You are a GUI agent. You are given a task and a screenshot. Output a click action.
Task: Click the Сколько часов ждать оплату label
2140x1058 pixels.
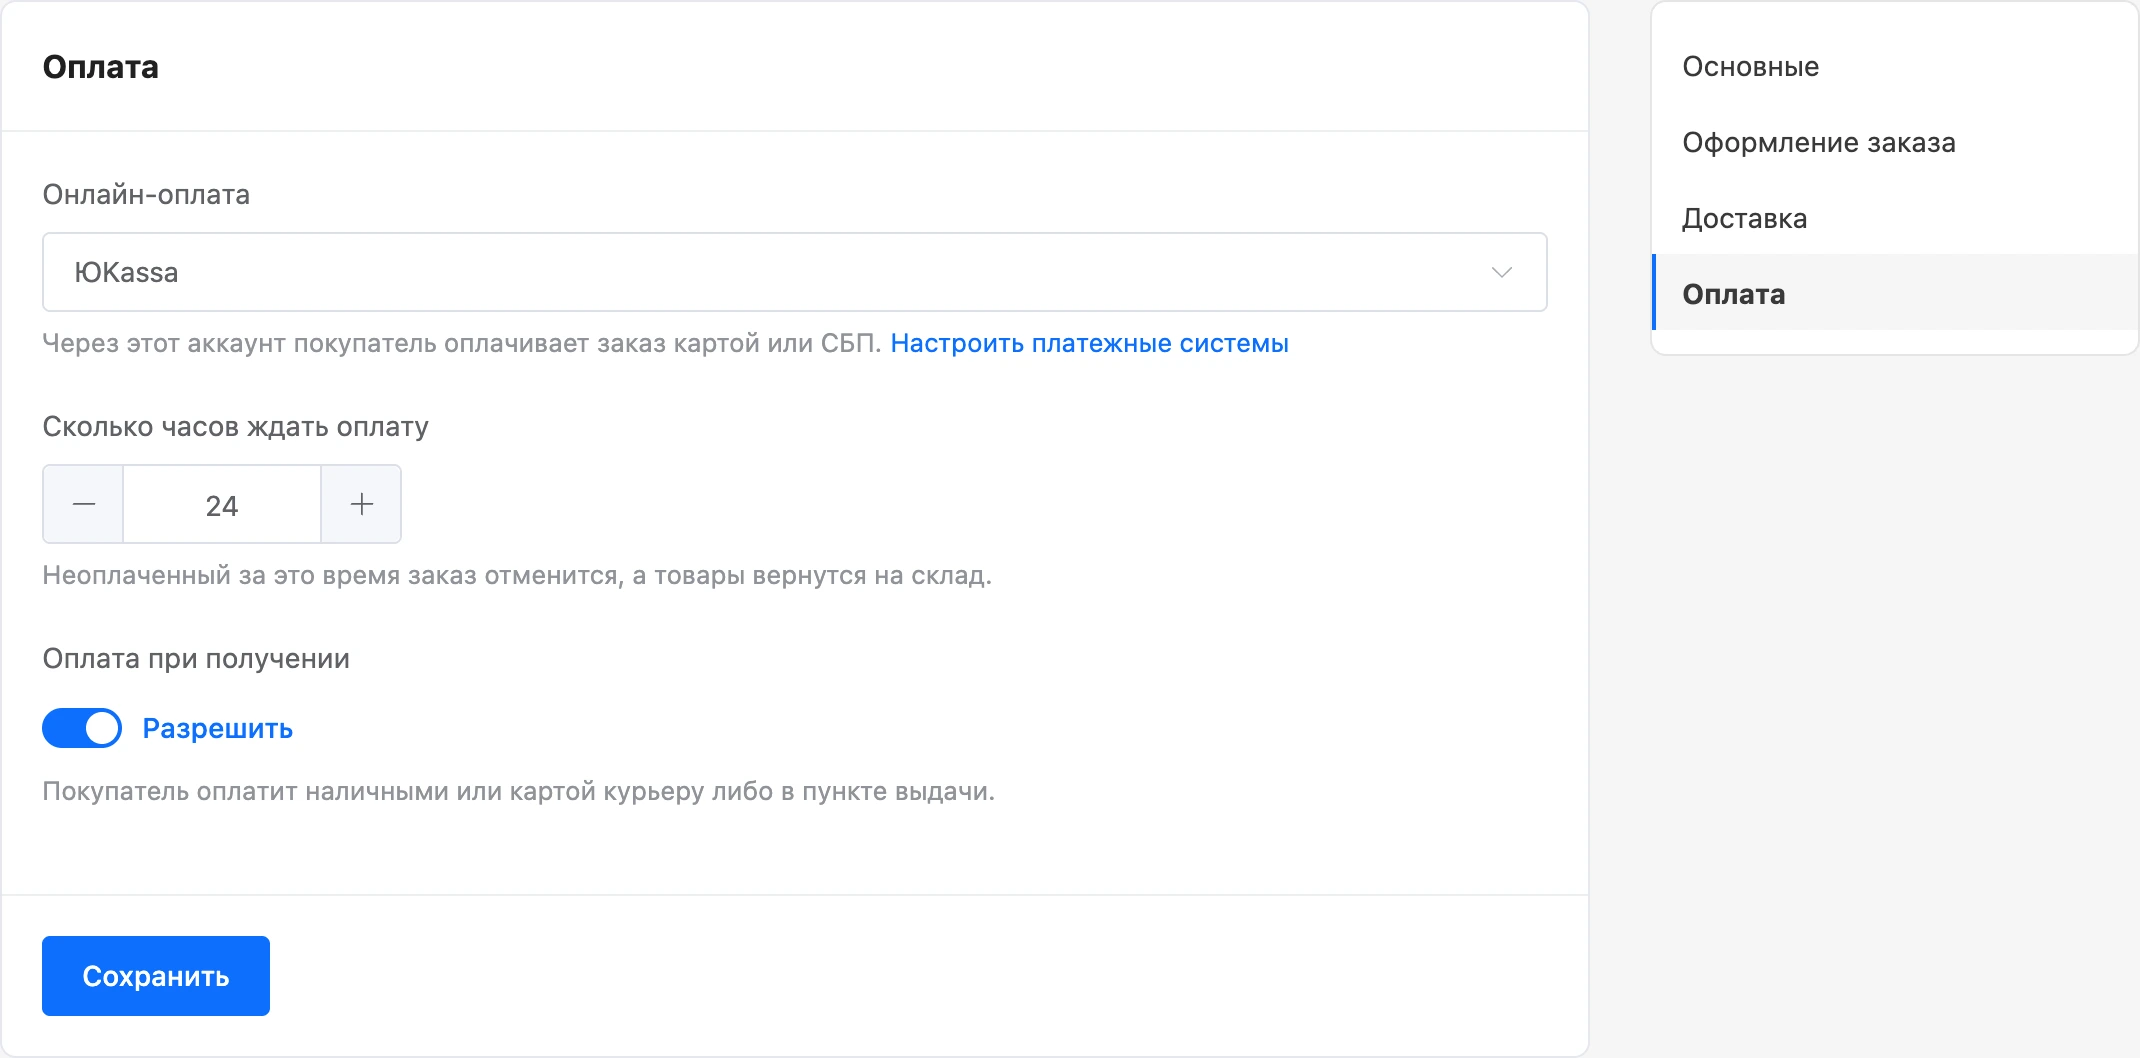235,426
